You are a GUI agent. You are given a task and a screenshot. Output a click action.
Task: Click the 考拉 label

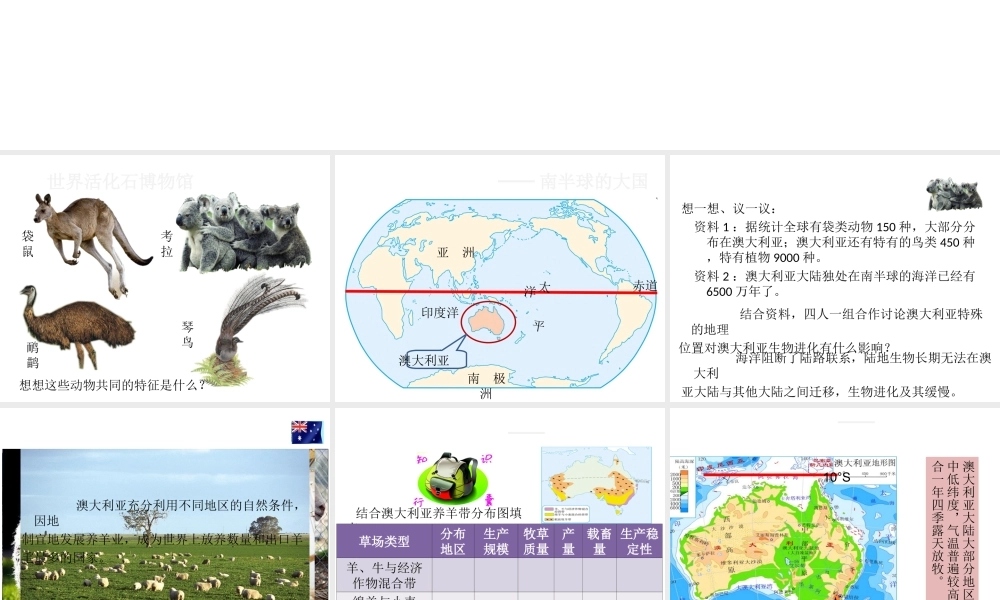tap(167, 244)
